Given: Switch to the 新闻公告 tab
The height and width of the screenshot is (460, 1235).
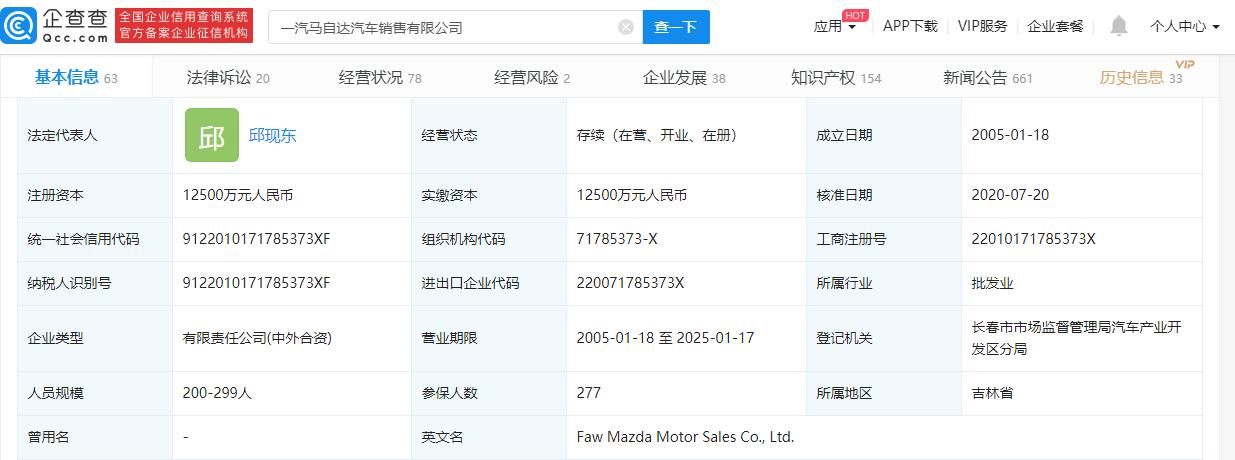Looking at the screenshot, I should coord(988,77).
